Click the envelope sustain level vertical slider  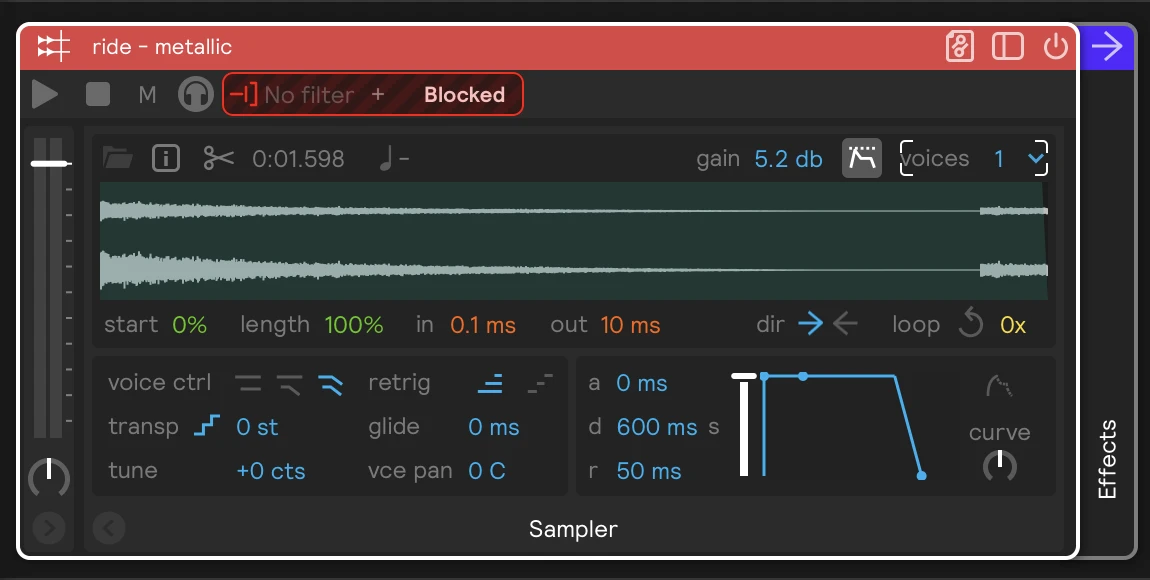(744, 425)
